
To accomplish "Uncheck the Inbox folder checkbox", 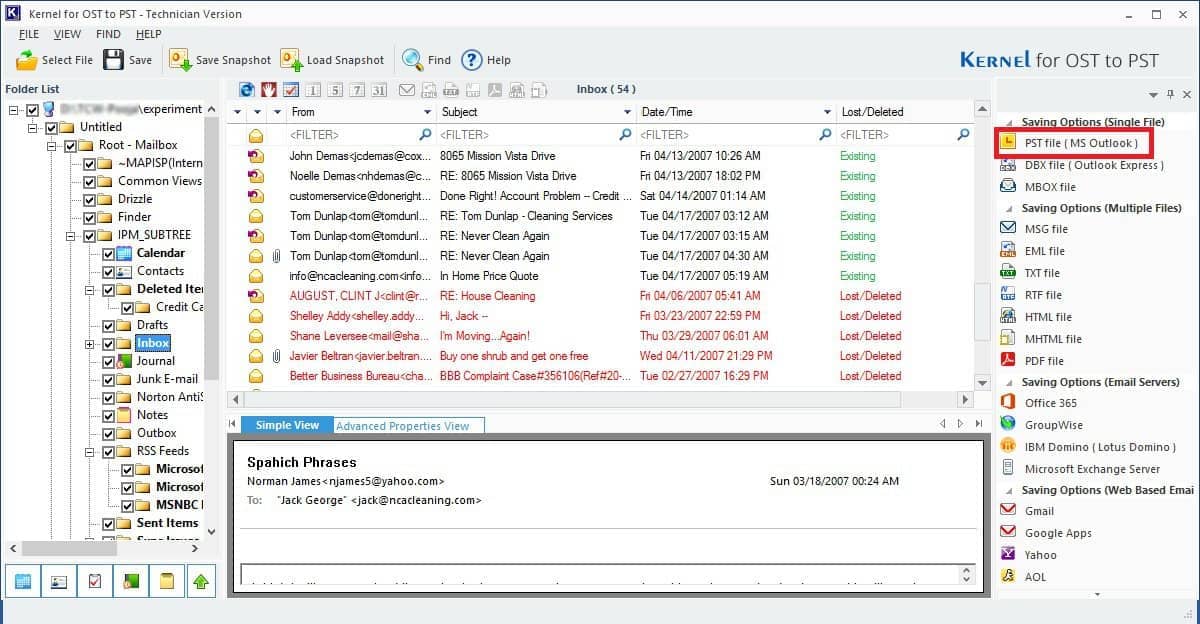I will pyautogui.click(x=109, y=344).
